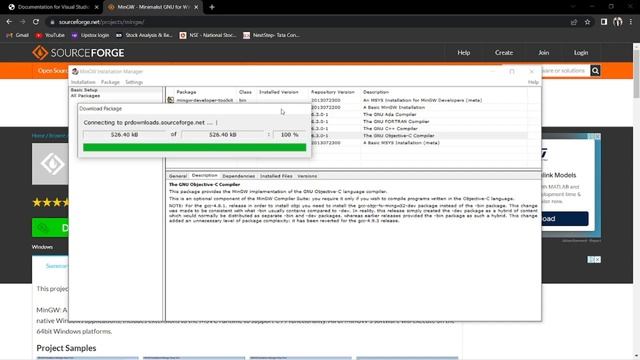Click Help in SourceForge header
This screenshot has width=640, height=360.
pyautogui.click(x=464, y=53)
